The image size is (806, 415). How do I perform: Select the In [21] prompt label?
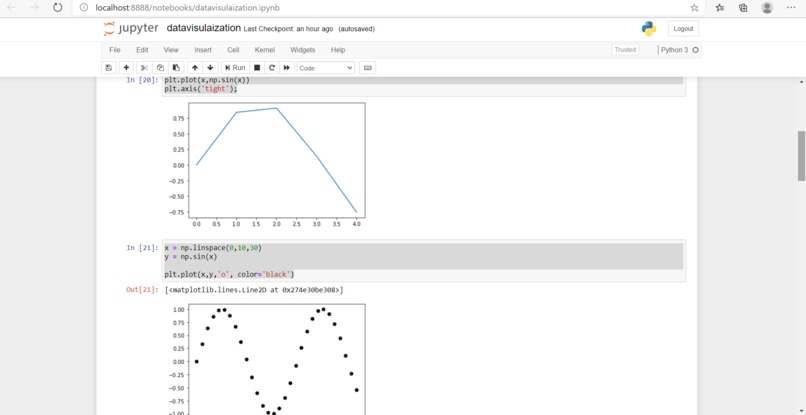(142, 248)
